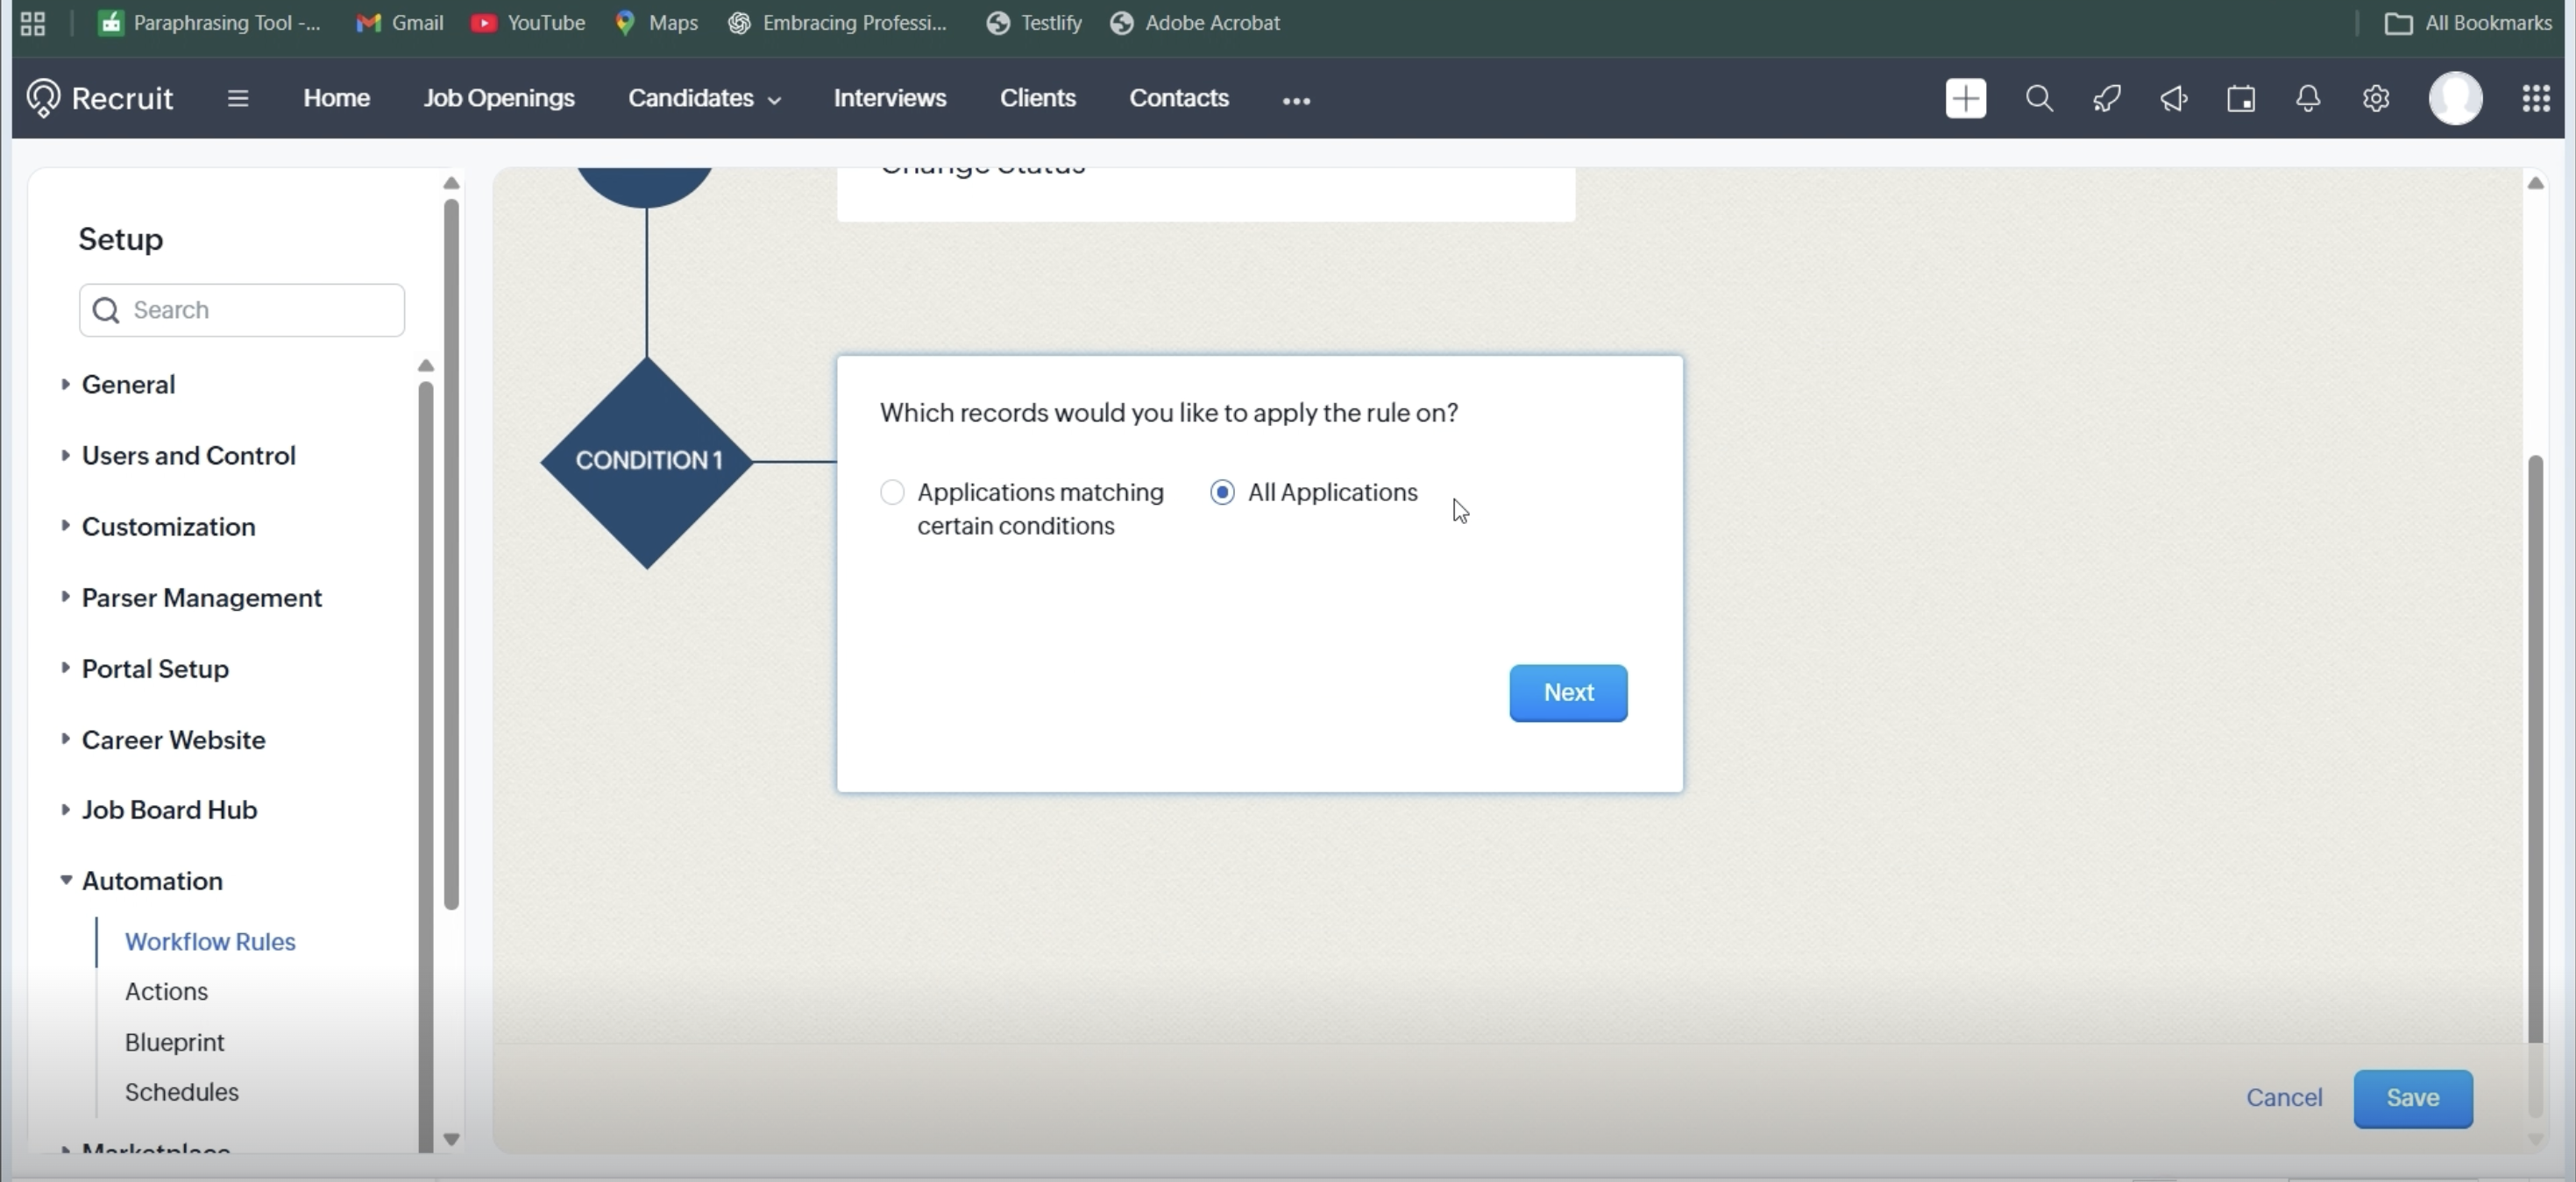Click the notifications bell icon
Screen dimensions: 2576x1182
pos(2308,99)
